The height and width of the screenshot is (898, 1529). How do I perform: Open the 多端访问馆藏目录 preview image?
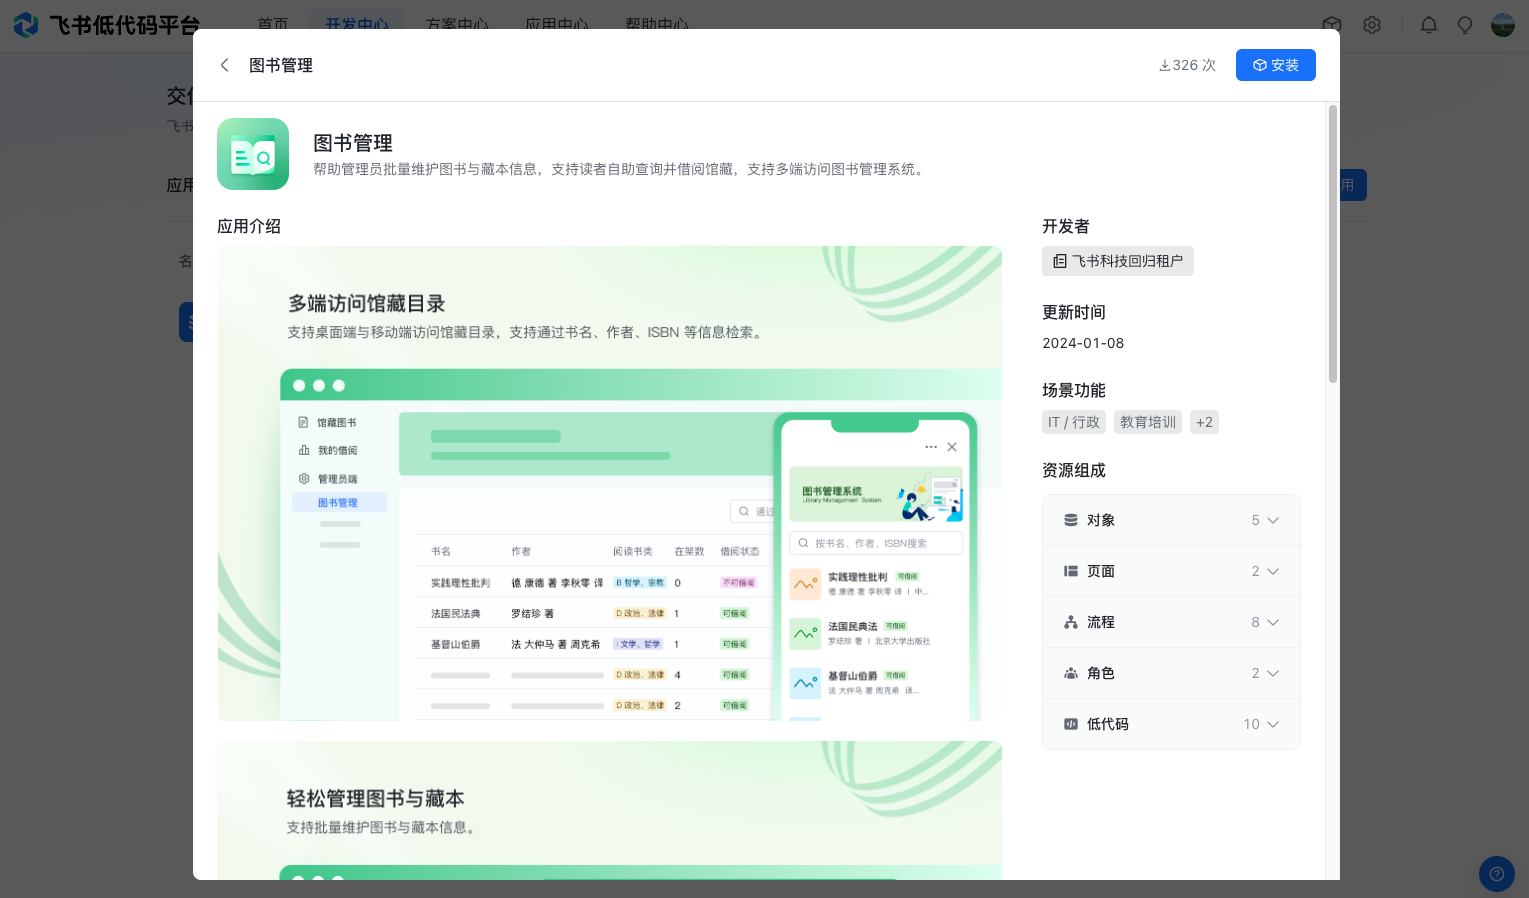click(x=610, y=483)
